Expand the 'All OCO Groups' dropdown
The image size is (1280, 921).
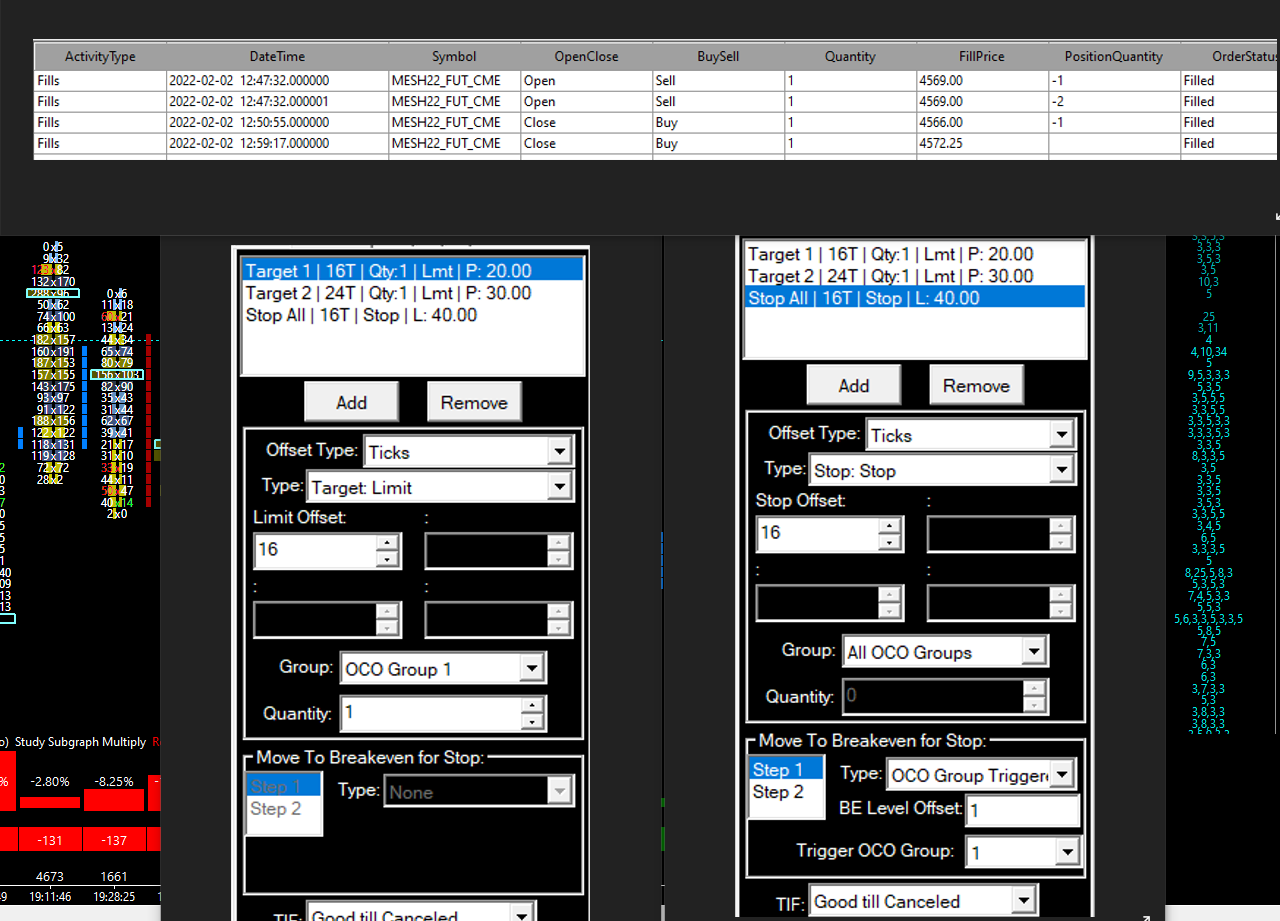coord(1034,652)
